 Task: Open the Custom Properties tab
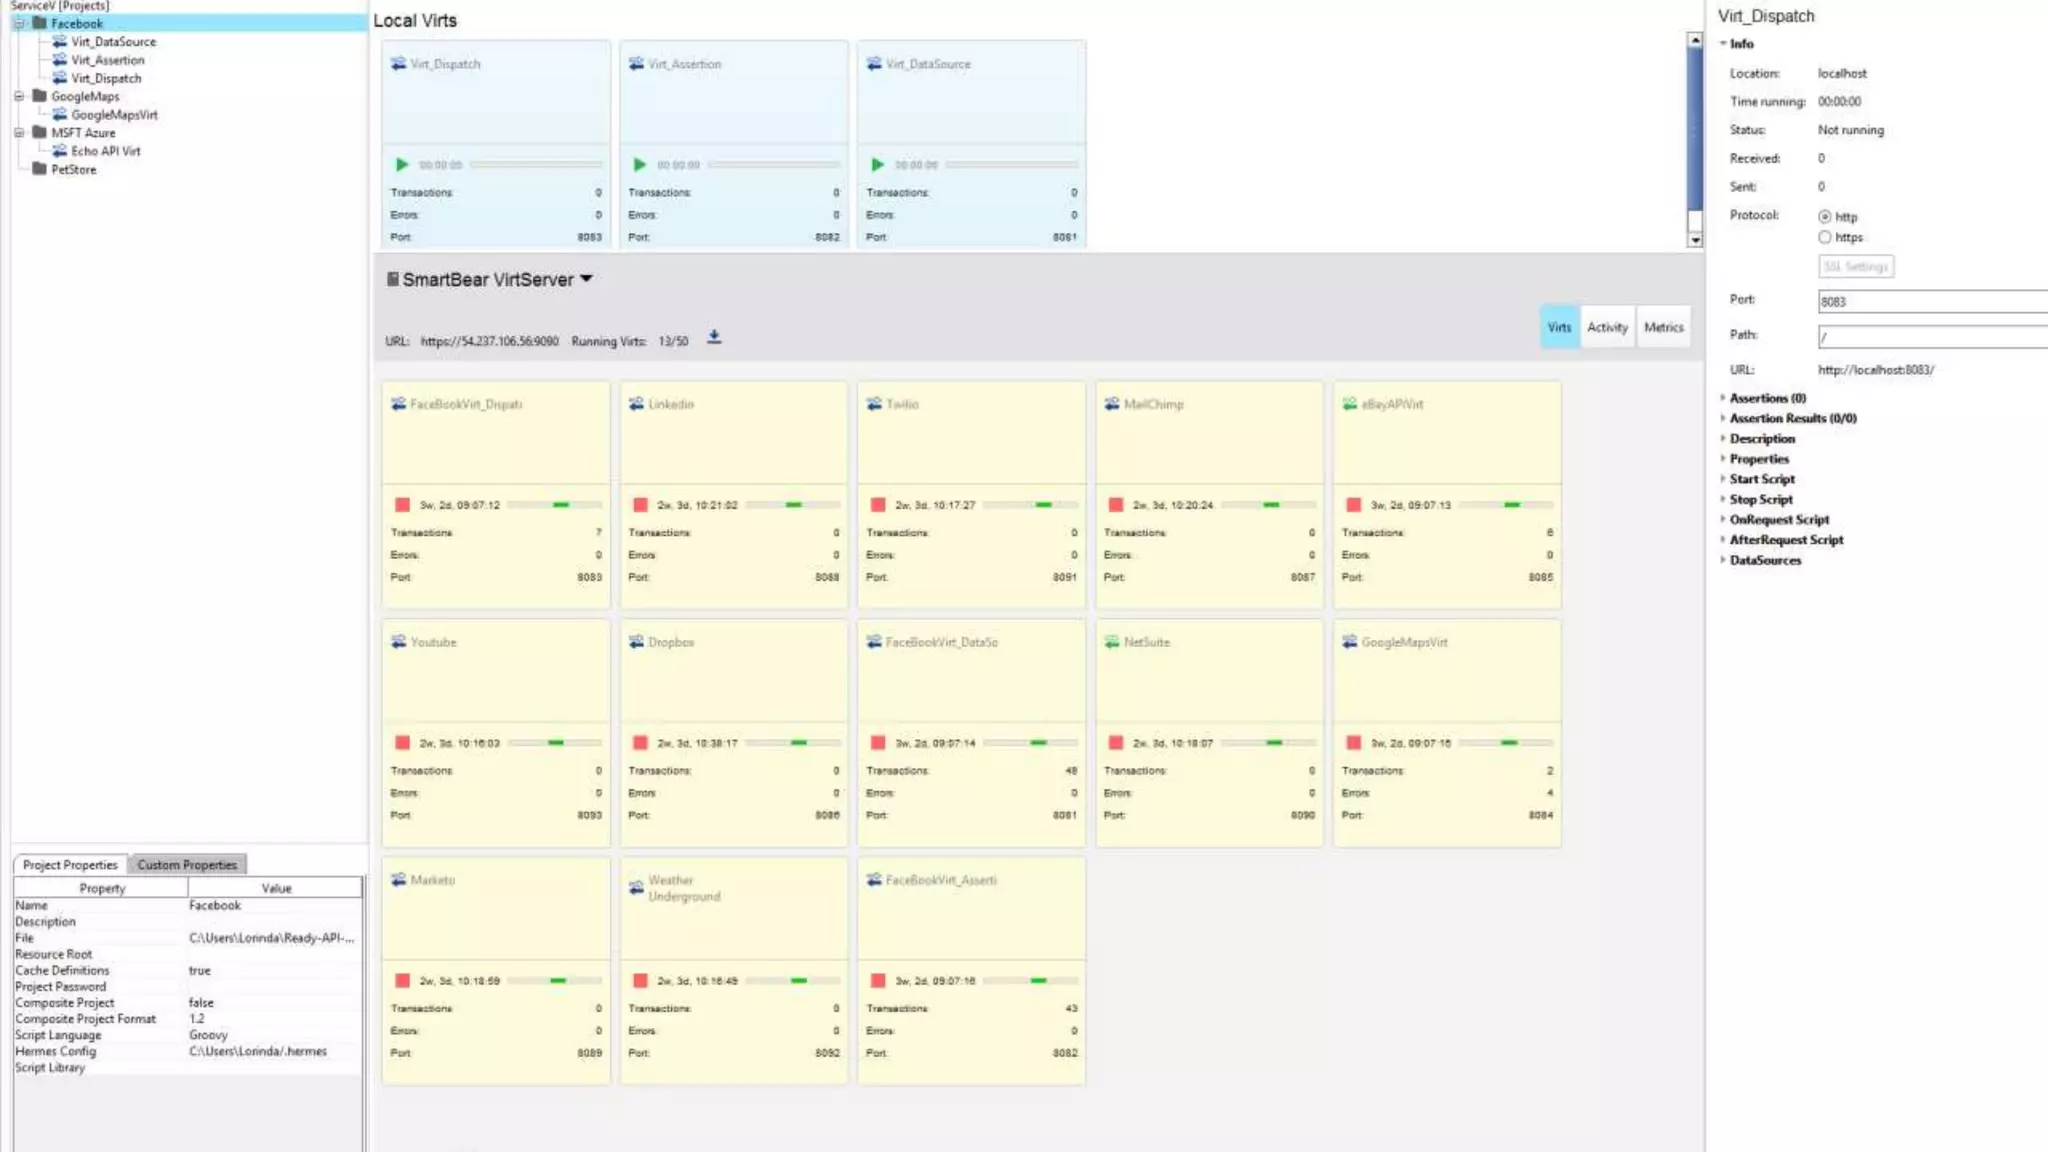pos(187,865)
